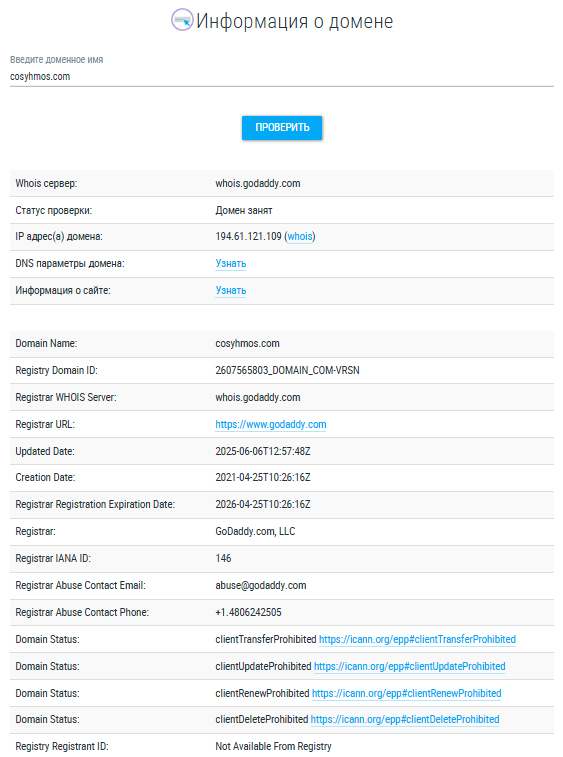Click the Домен занят status text
The height and width of the screenshot is (757, 563).
(x=244, y=210)
